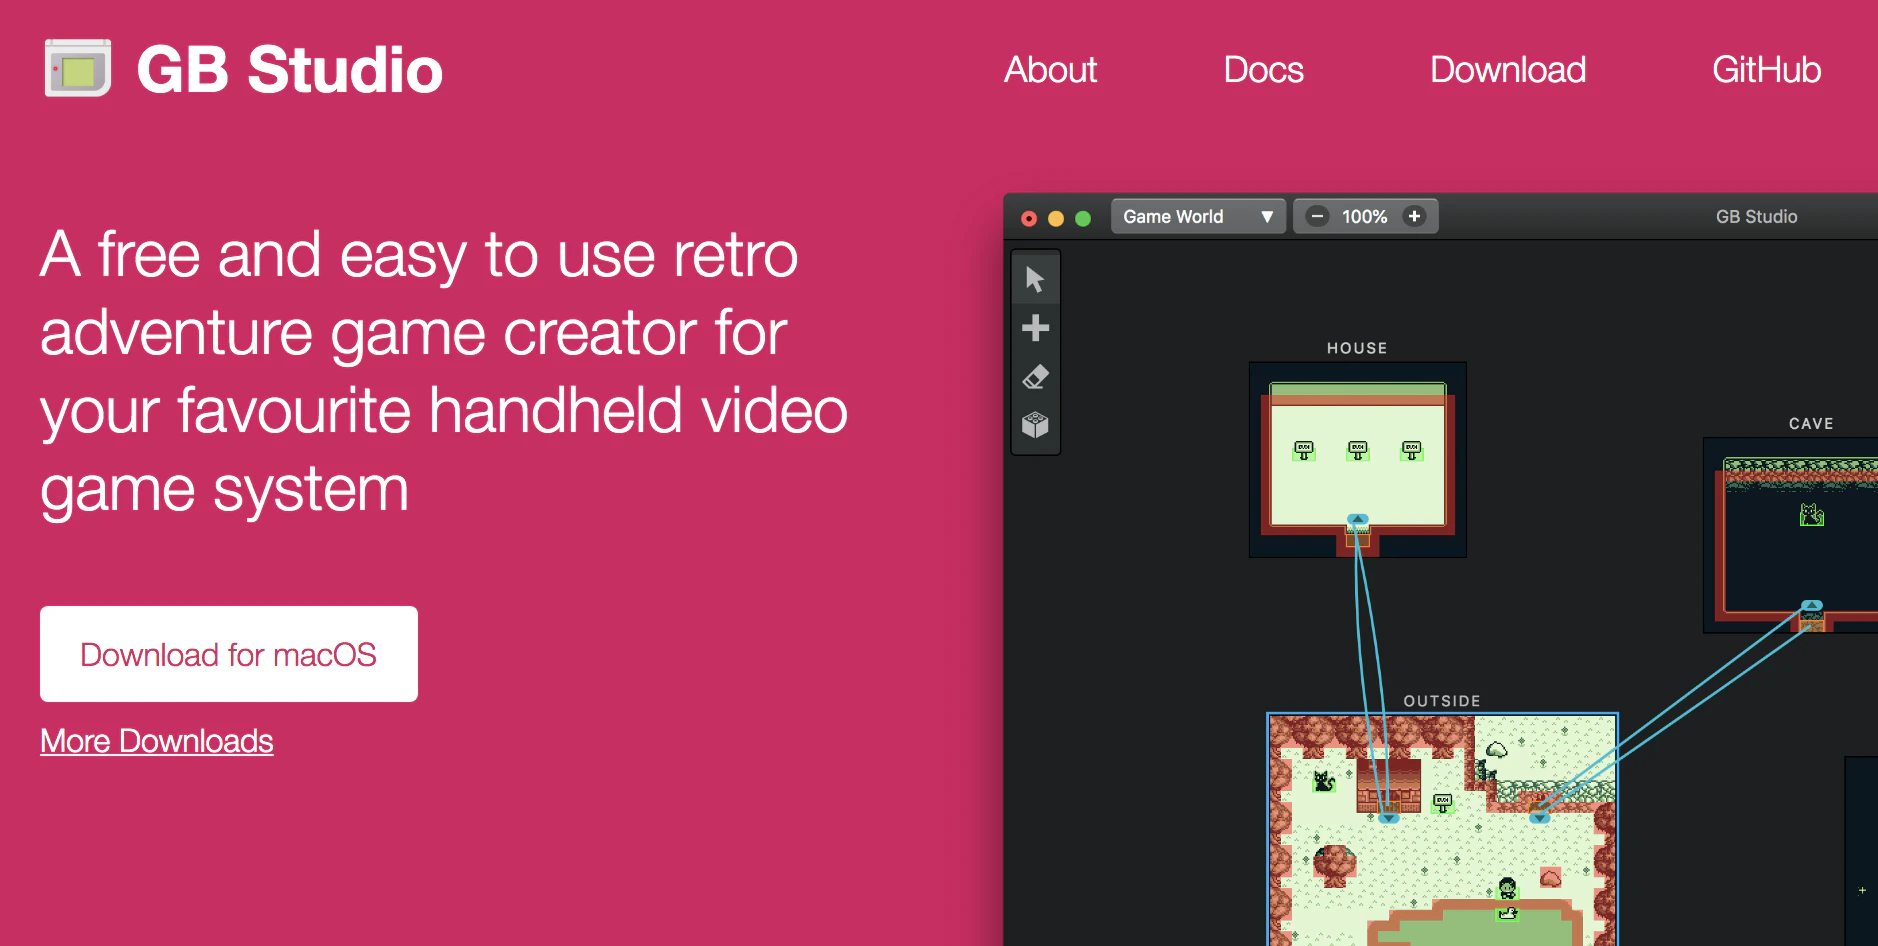Select the arrow Select tool
The image size is (1878, 946).
[x=1035, y=279]
